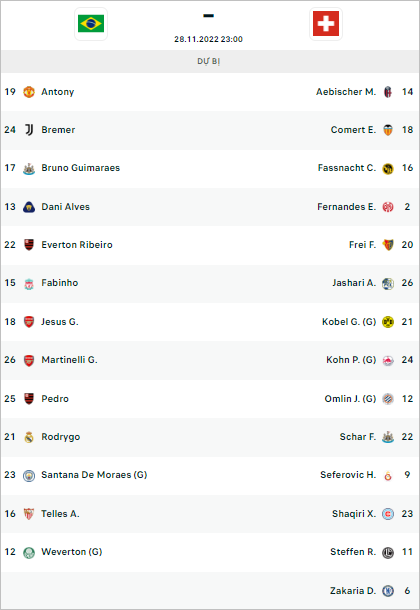Screen dimensions: 420x610
Task: Click Newcastle crest beside Bruno Guimaraes
Action: tap(29, 168)
